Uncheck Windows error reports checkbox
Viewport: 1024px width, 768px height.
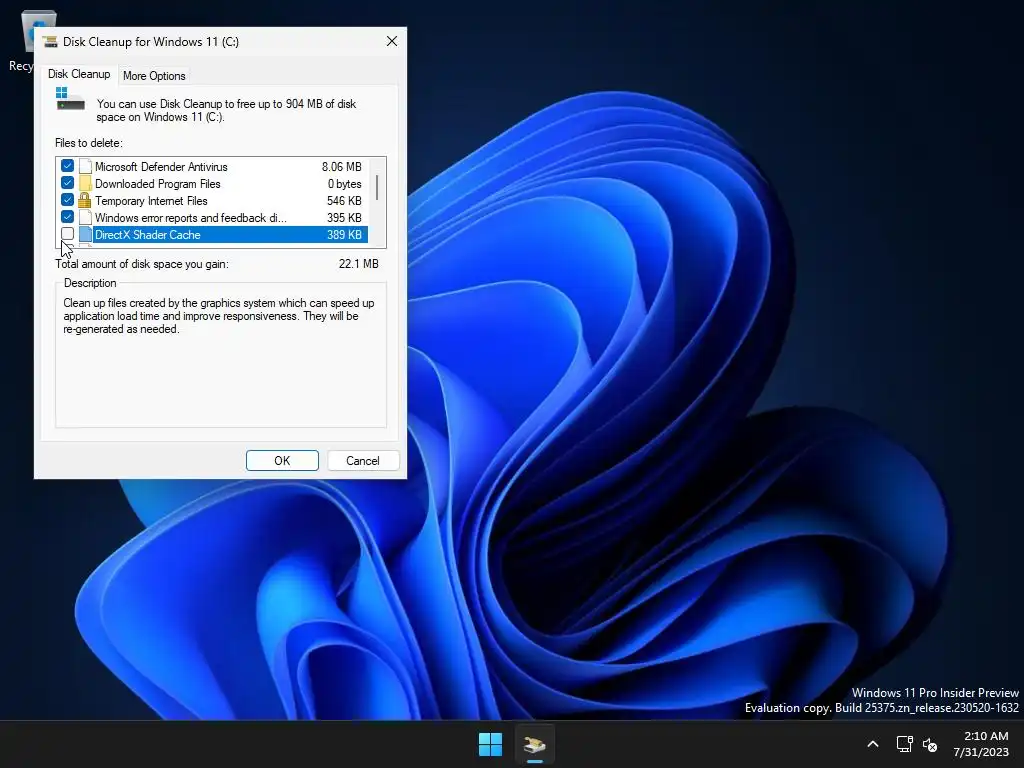tap(67, 217)
